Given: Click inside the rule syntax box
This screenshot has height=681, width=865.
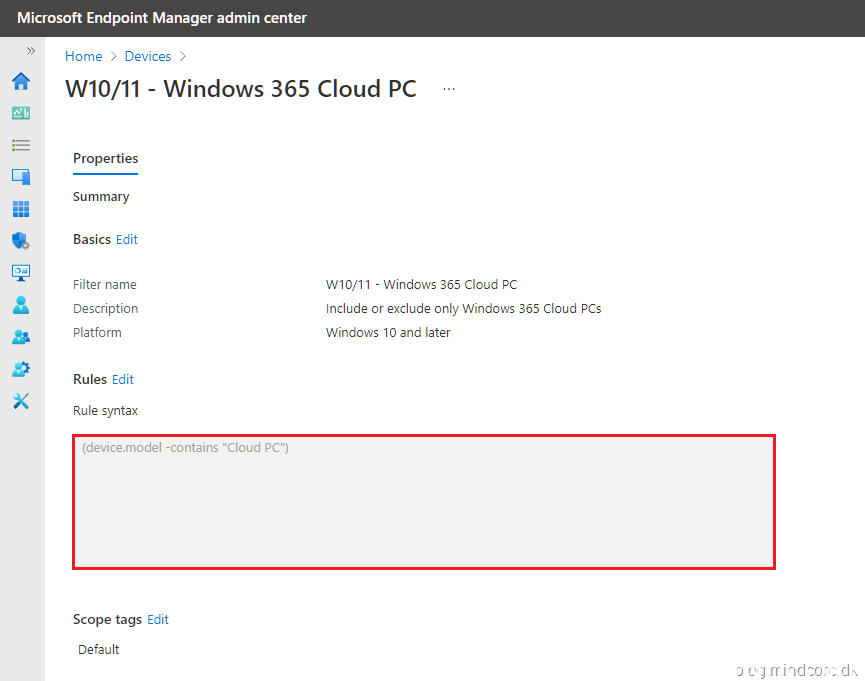Looking at the screenshot, I should (x=423, y=500).
